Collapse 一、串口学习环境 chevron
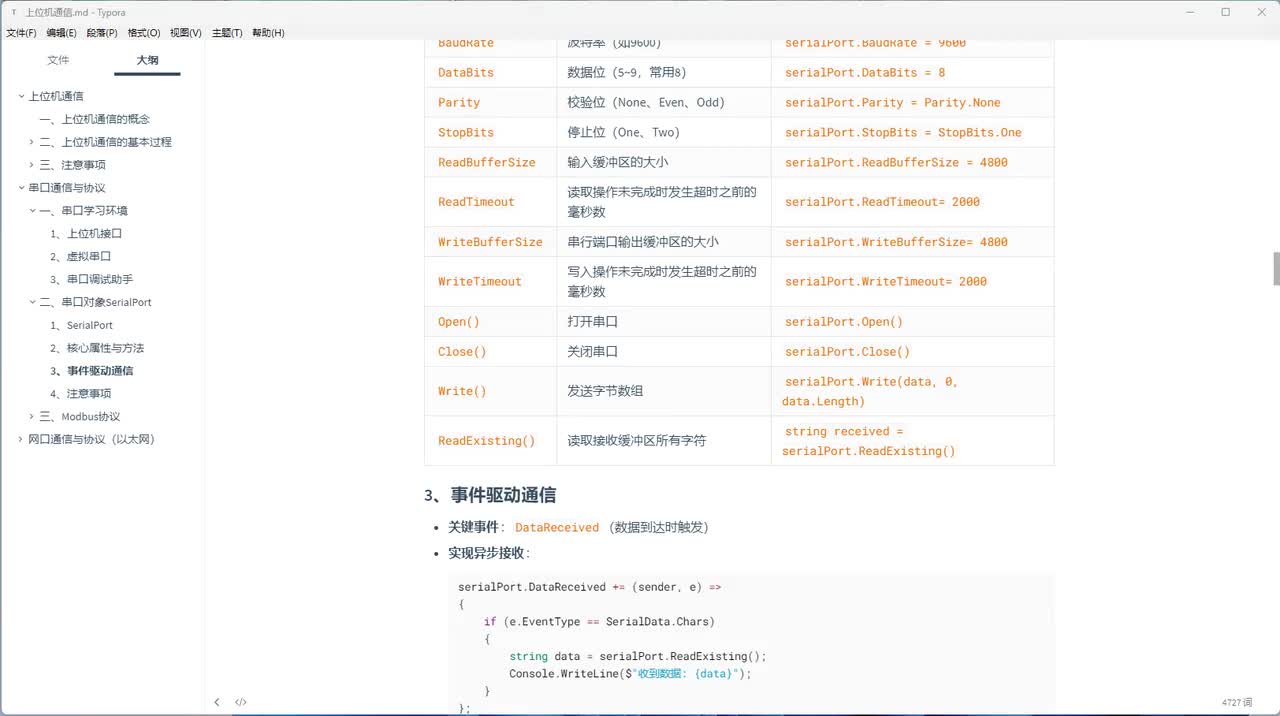 pos(32,211)
